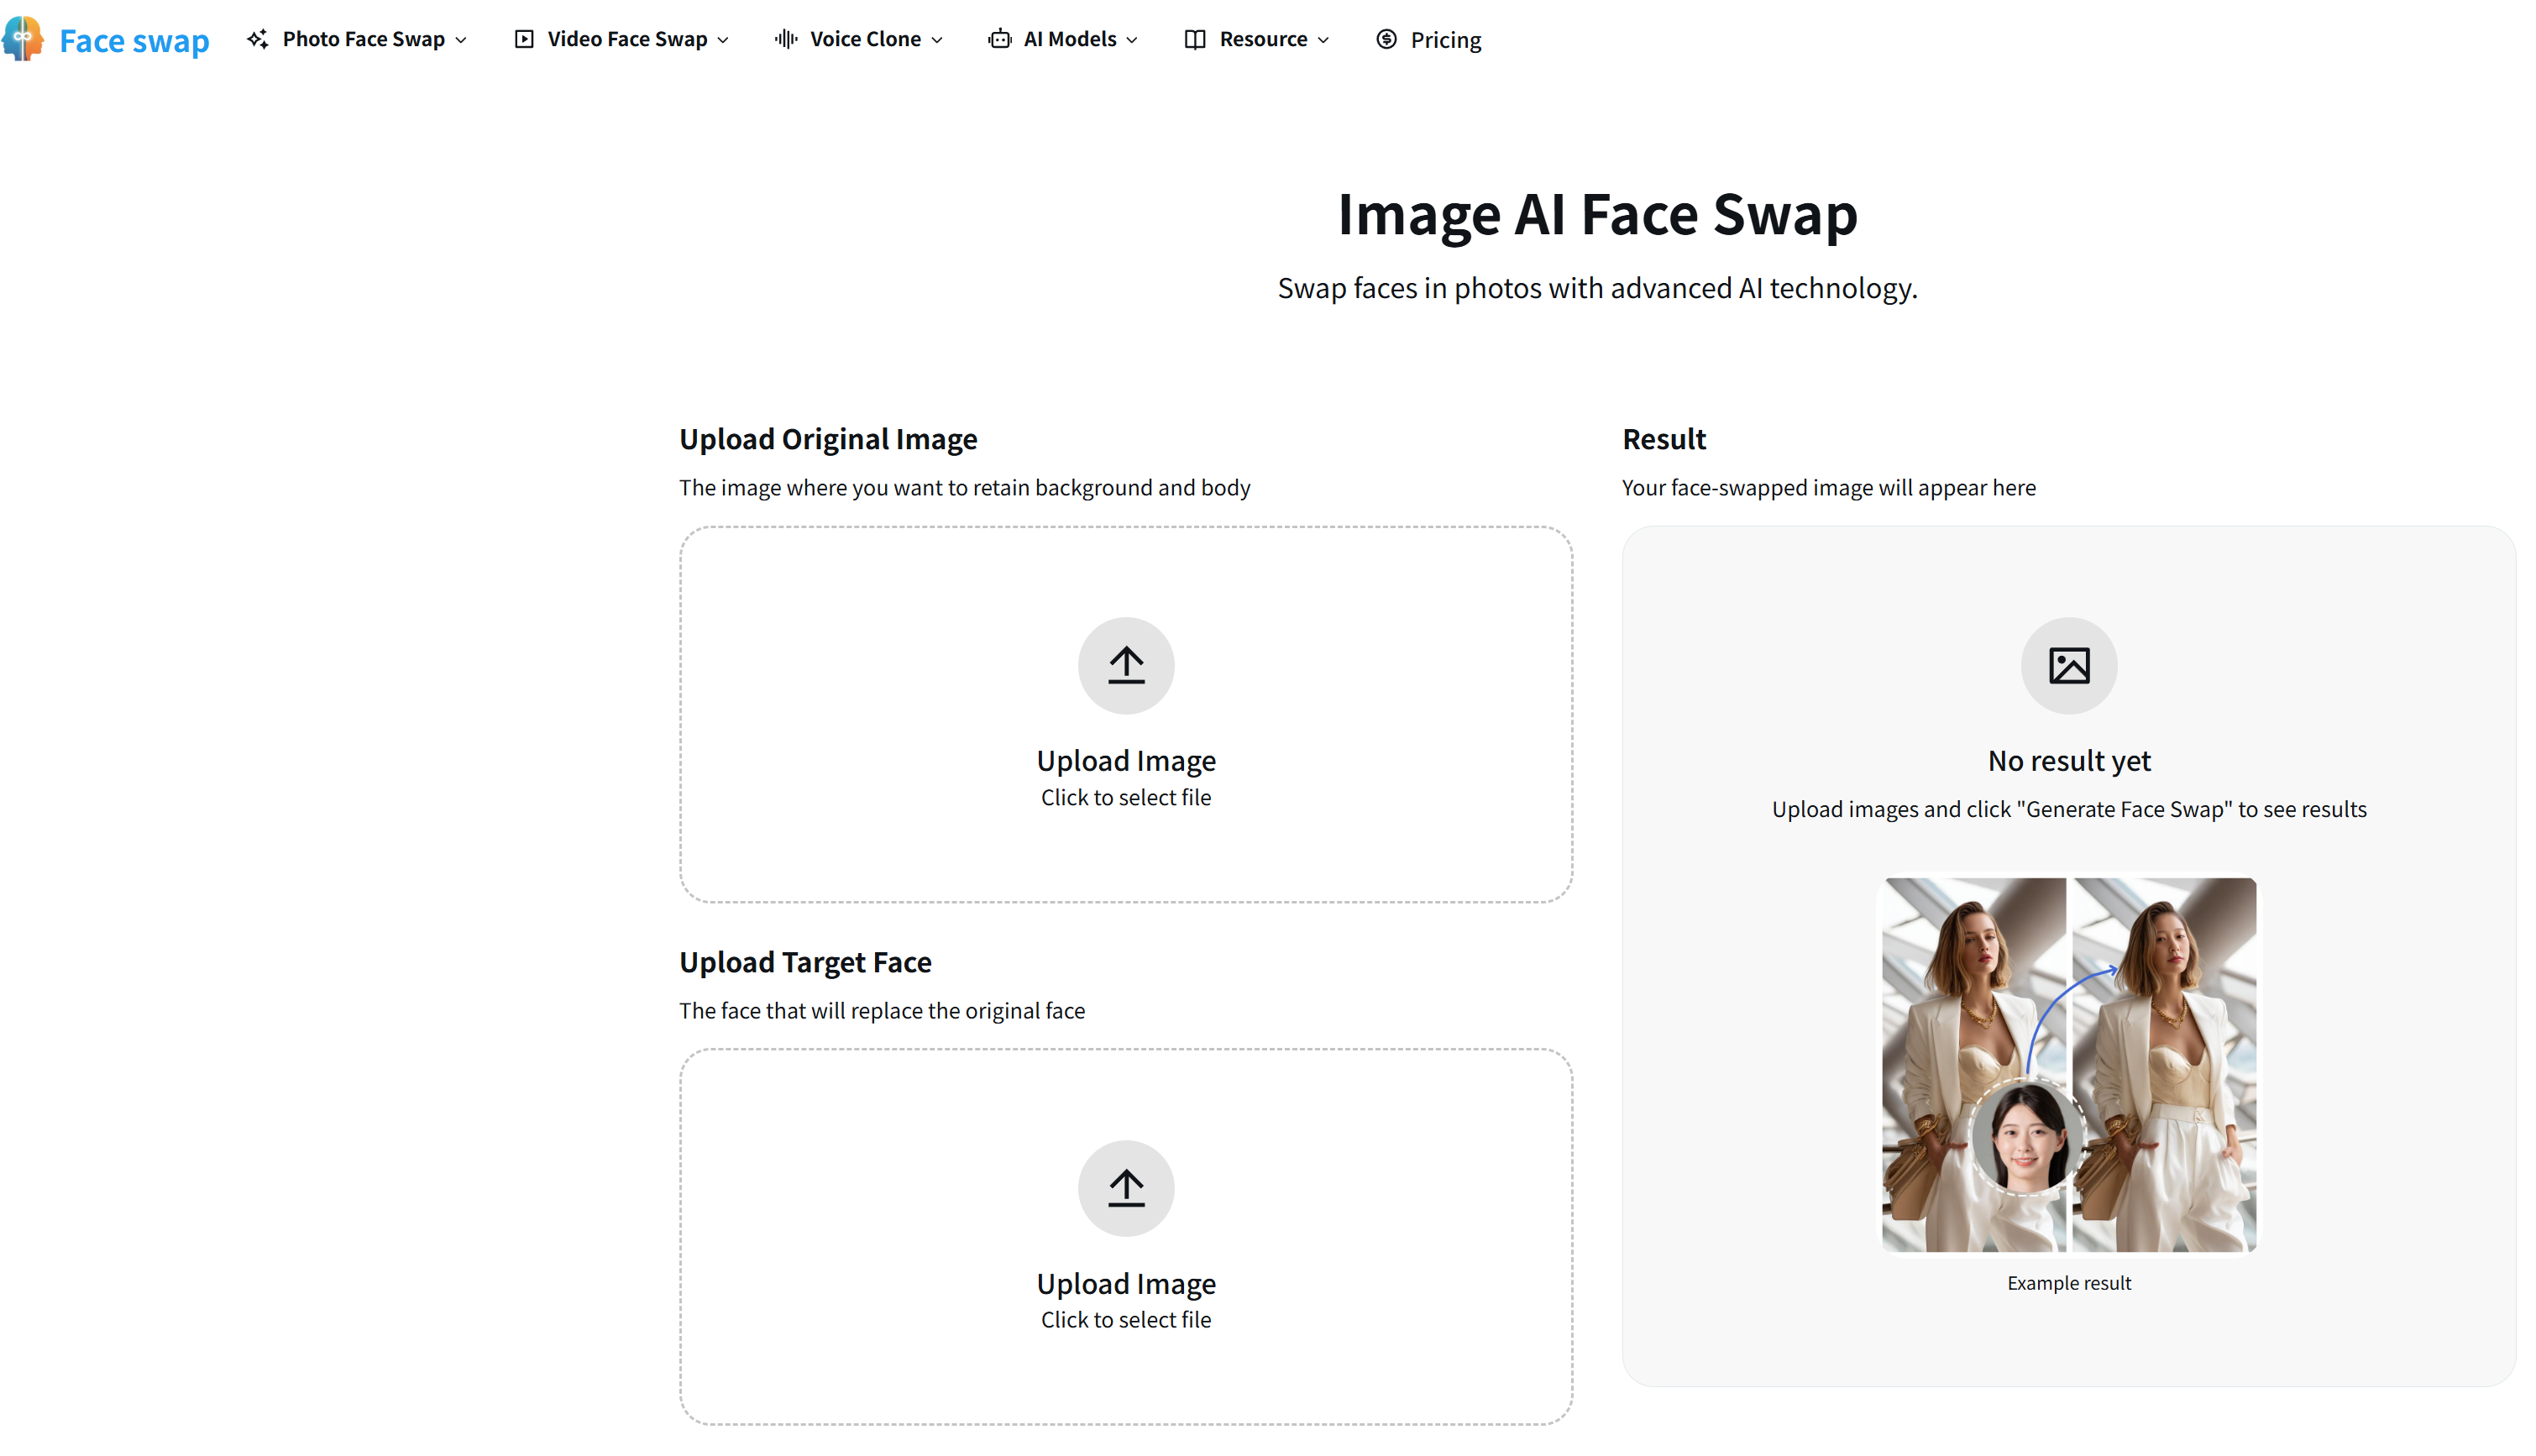2536x1456 pixels.
Task: Open the Pricing page link
Action: pos(1445,40)
